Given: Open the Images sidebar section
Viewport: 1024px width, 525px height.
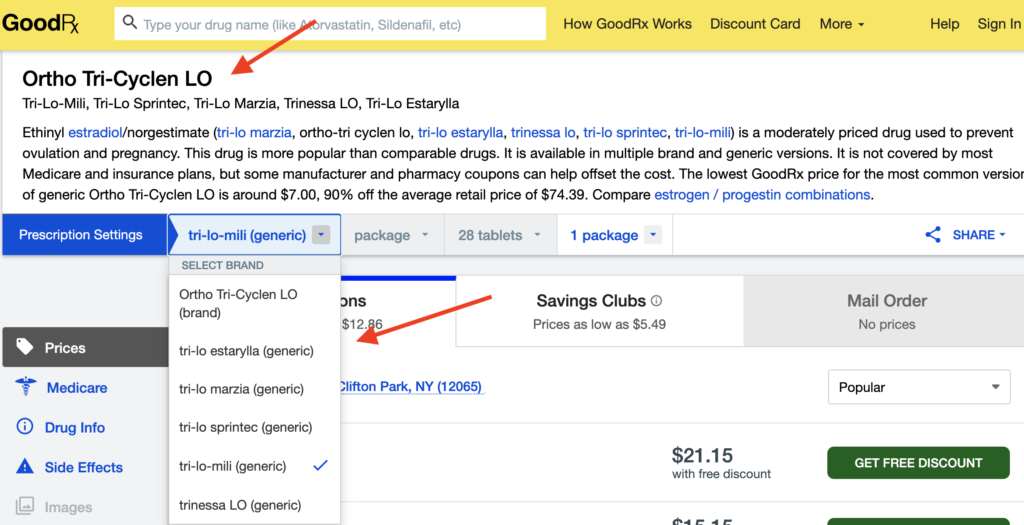Looking at the screenshot, I should coord(68,507).
